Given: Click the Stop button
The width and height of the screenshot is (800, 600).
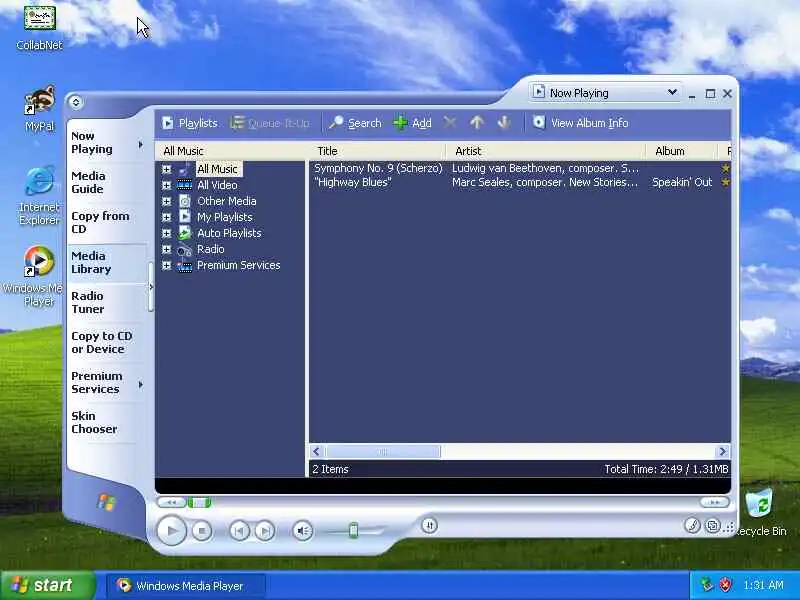Looking at the screenshot, I should 202,531.
